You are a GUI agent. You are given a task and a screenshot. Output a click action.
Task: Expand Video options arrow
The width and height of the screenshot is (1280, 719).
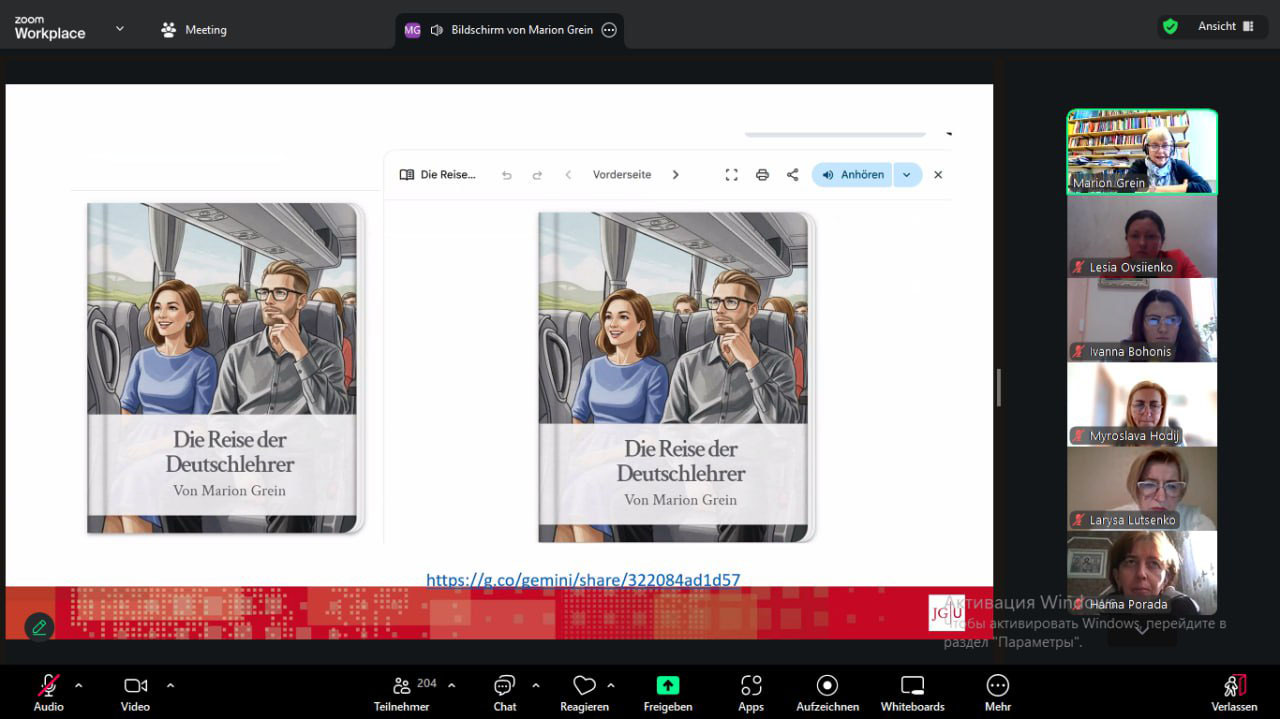click(170, 685)
